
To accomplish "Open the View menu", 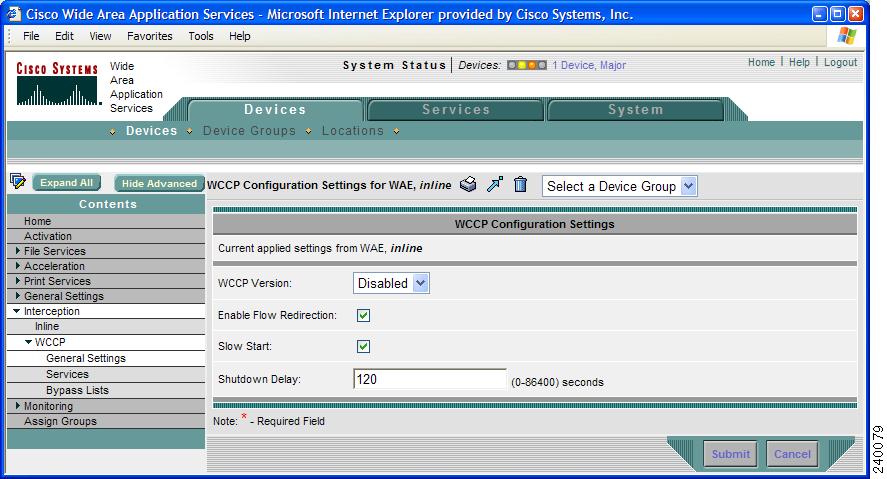I will (100, 36).
